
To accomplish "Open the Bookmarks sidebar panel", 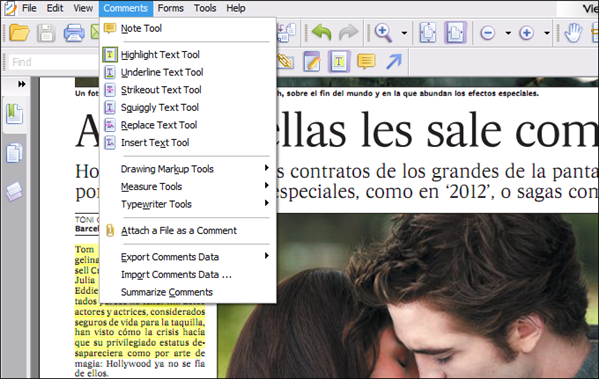I will (14, 114).
